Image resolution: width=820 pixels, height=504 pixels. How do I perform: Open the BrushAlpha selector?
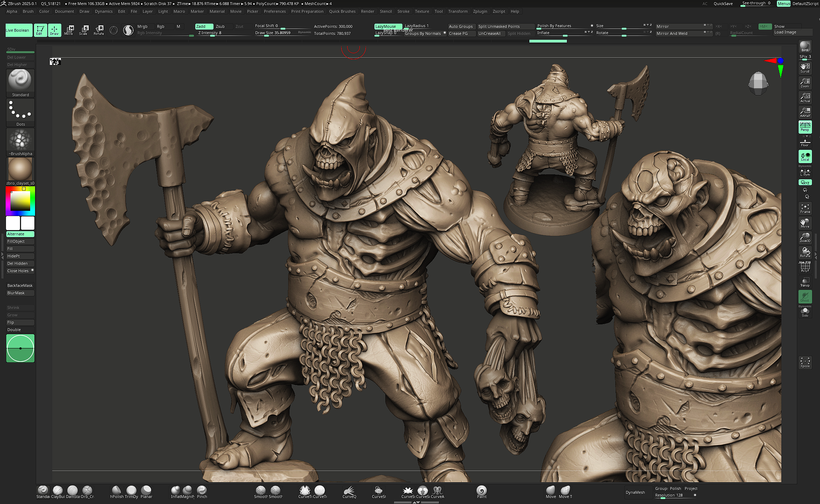click(19, 140)
